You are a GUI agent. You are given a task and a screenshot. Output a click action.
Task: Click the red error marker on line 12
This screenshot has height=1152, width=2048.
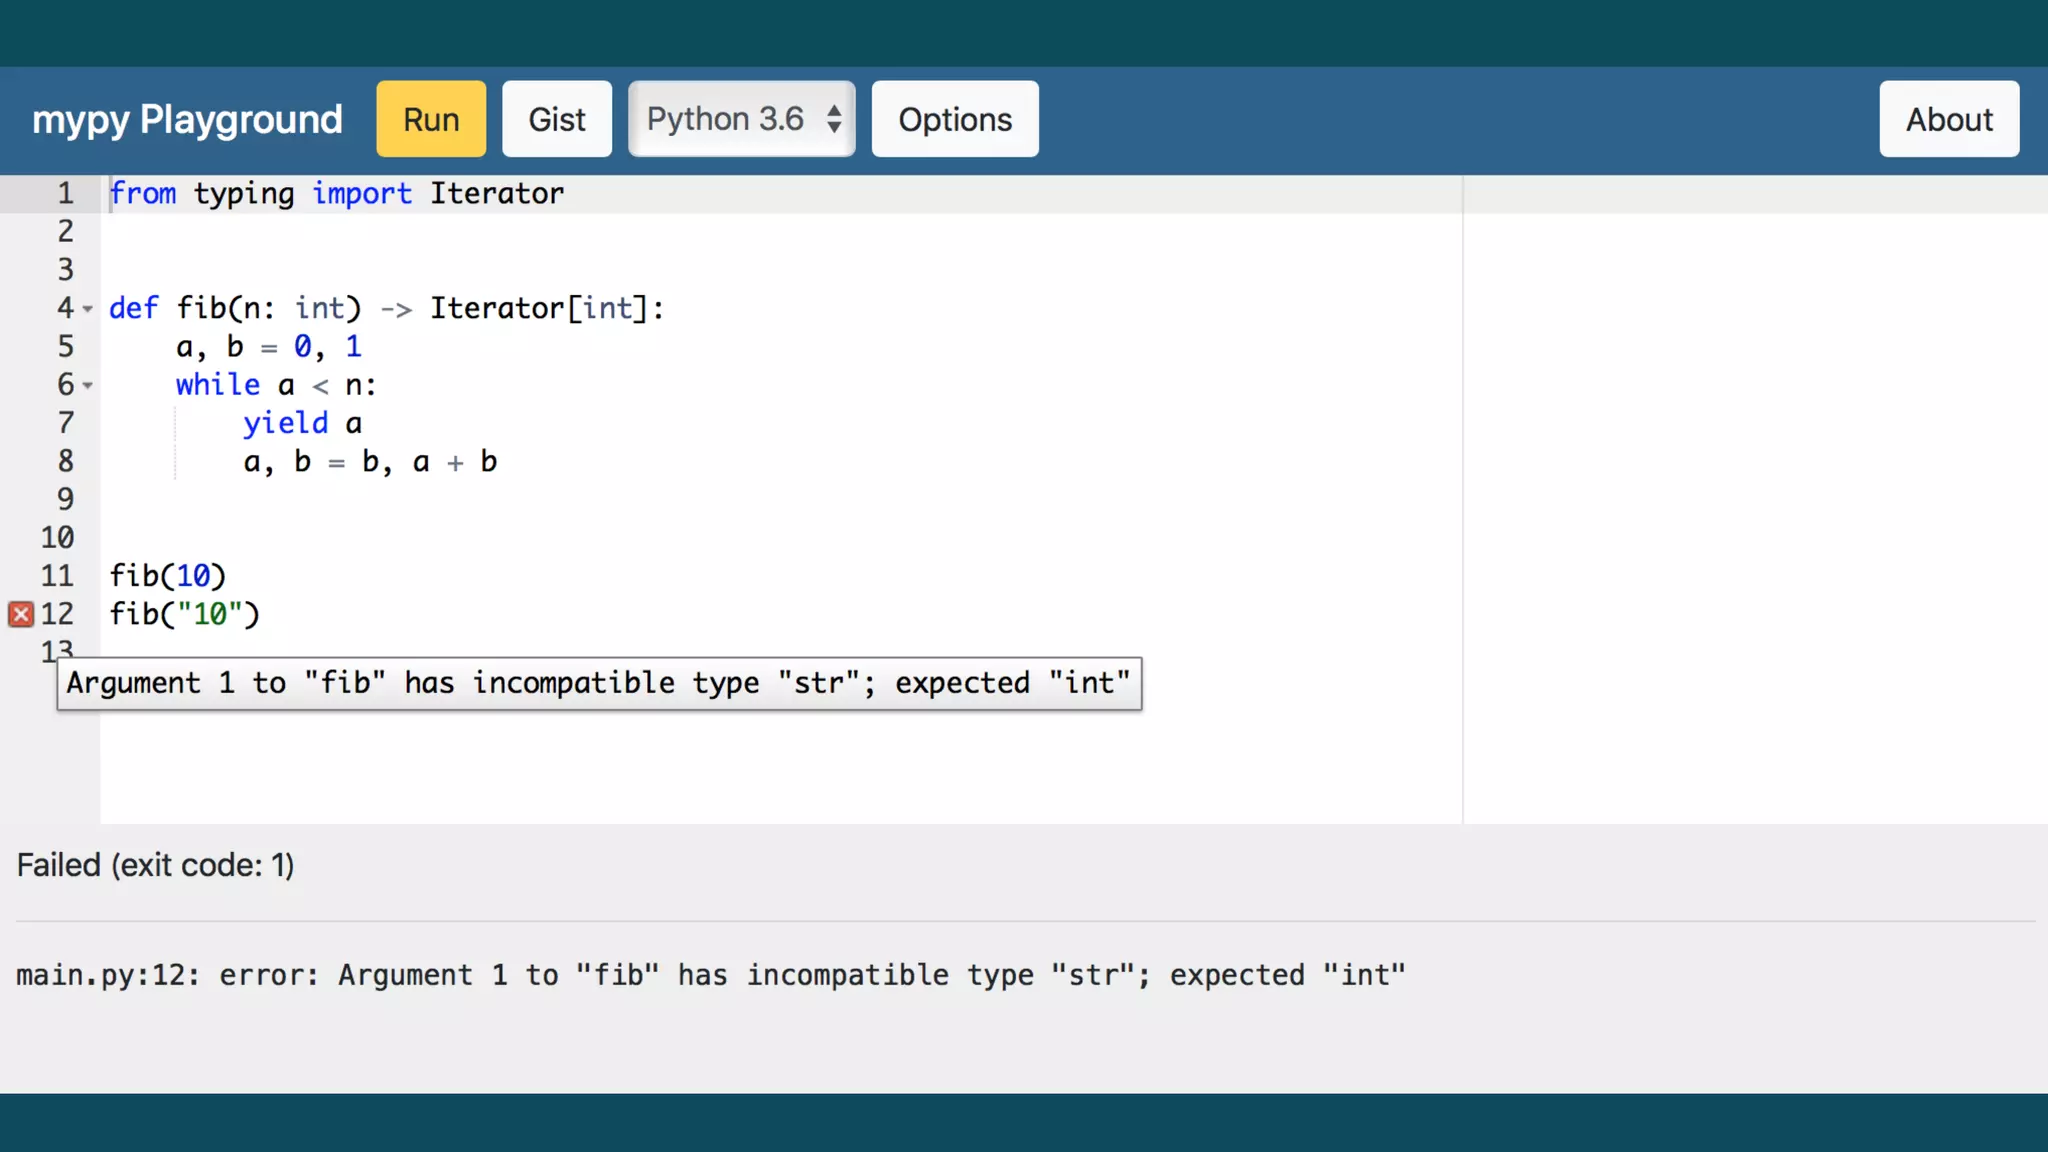click(21, 614)
